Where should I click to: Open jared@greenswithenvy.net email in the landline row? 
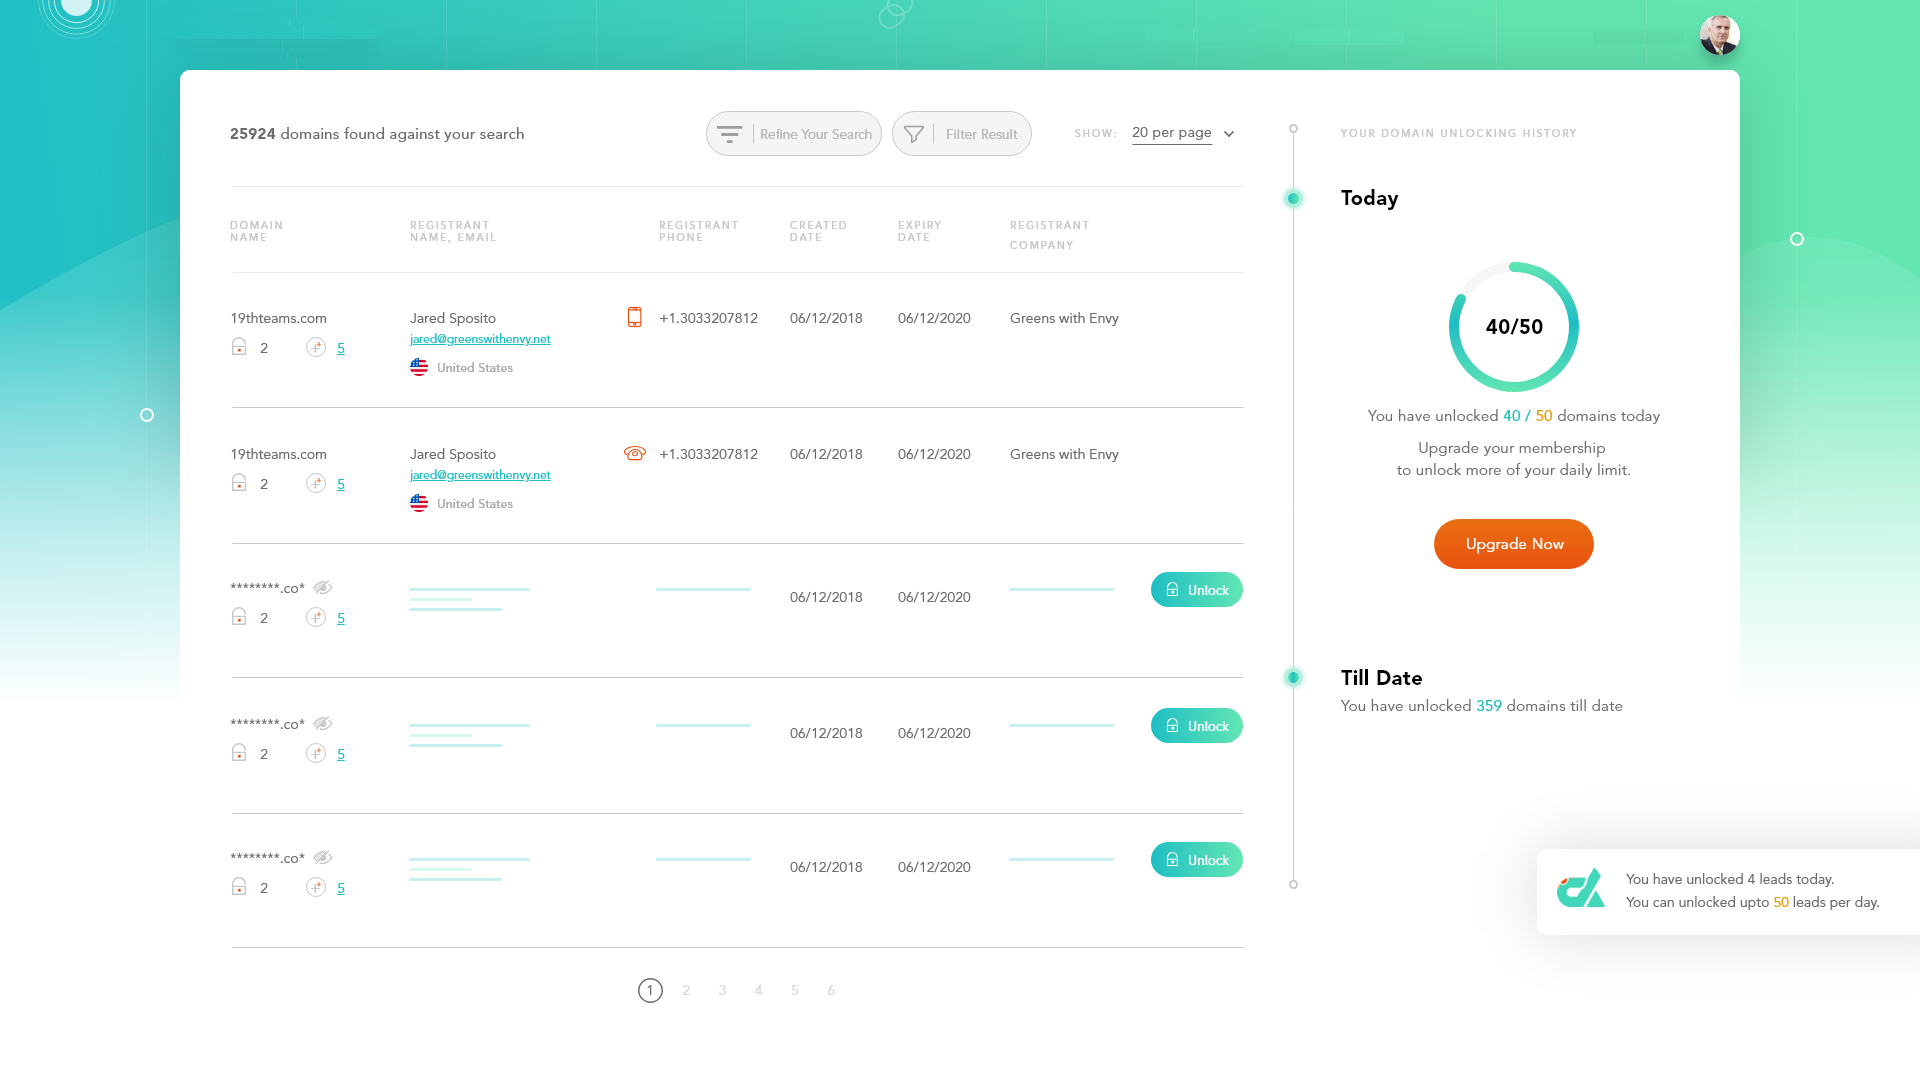point(480,475)
